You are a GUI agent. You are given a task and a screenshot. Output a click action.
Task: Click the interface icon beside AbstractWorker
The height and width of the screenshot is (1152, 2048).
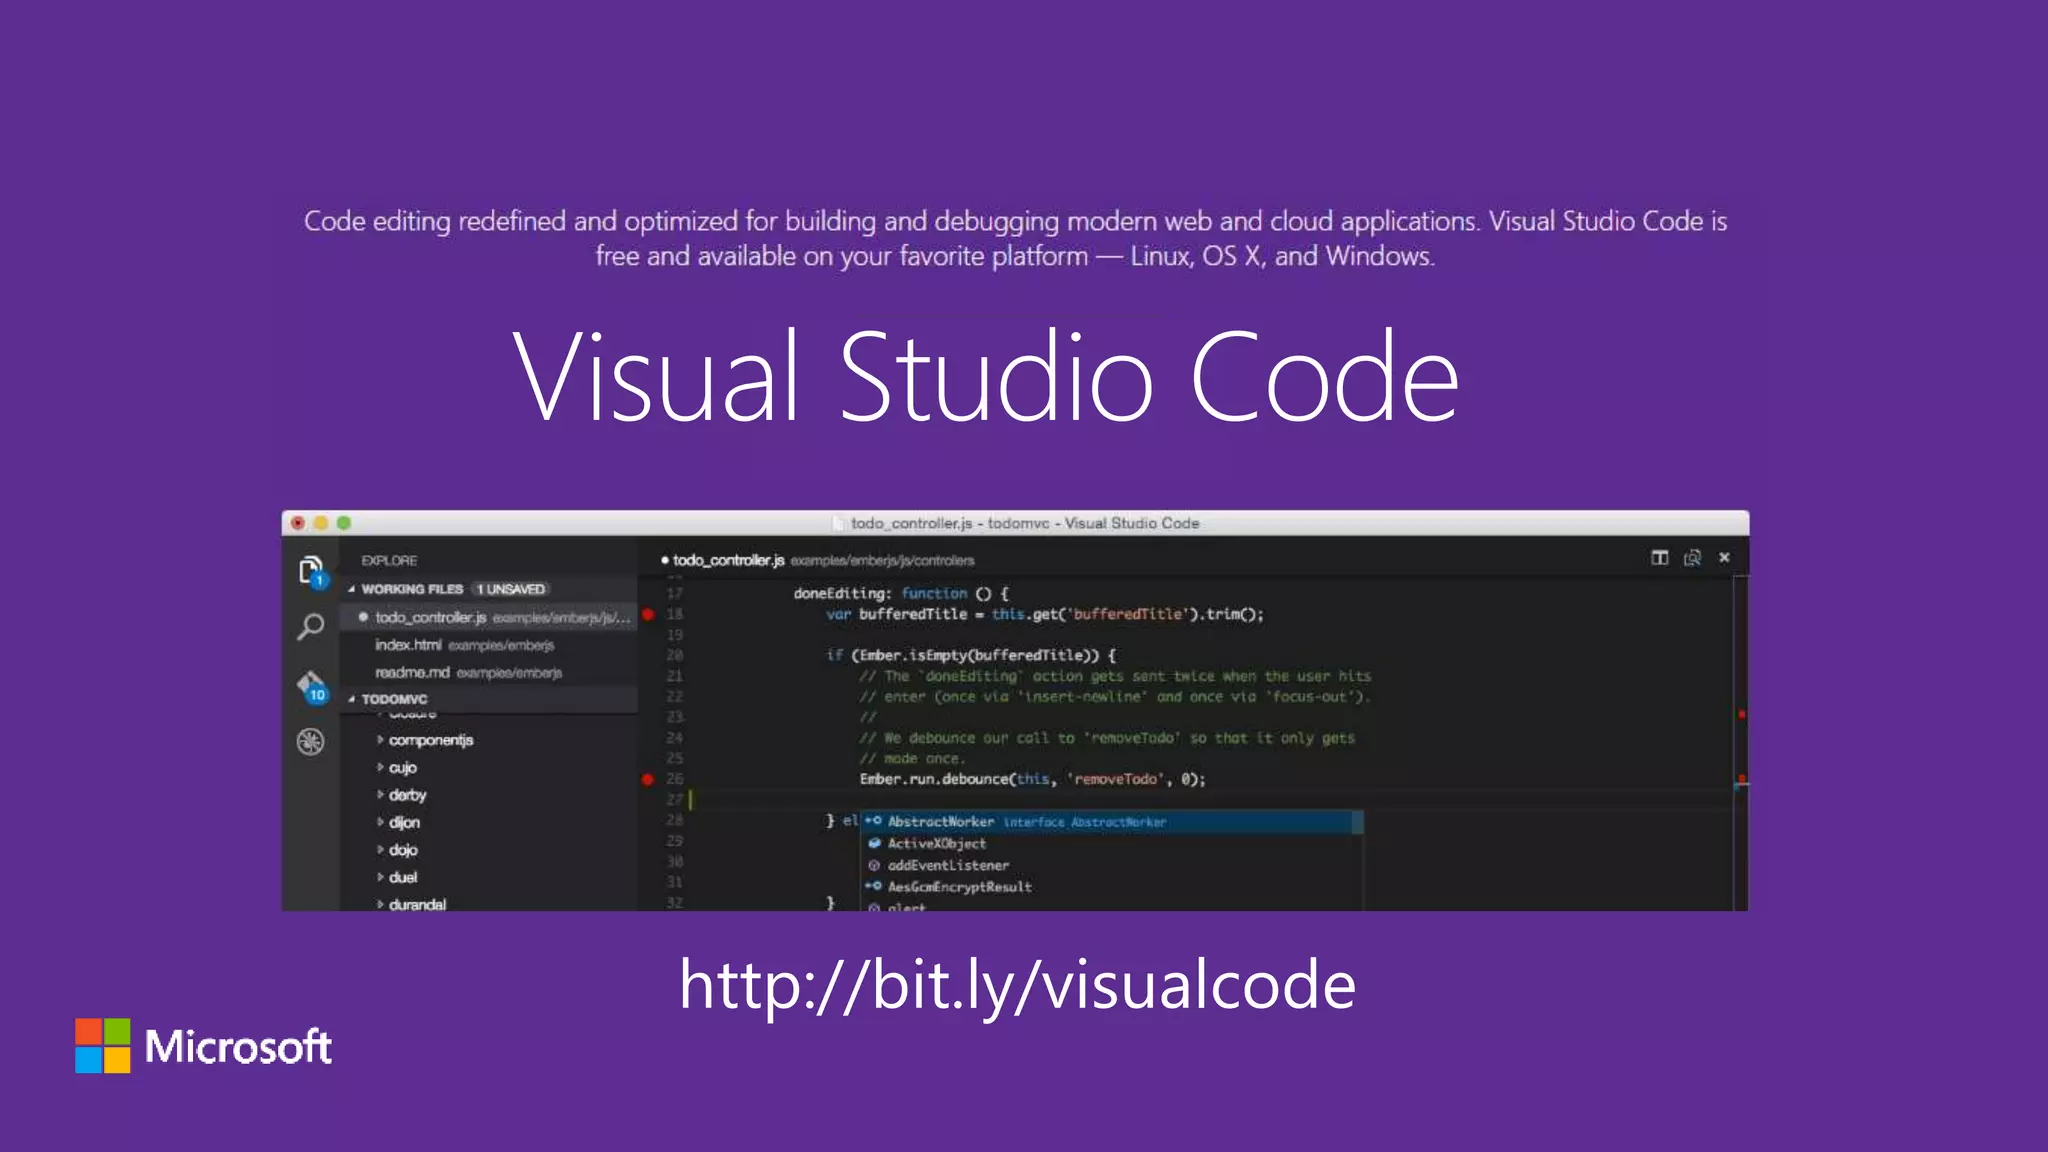873,821
